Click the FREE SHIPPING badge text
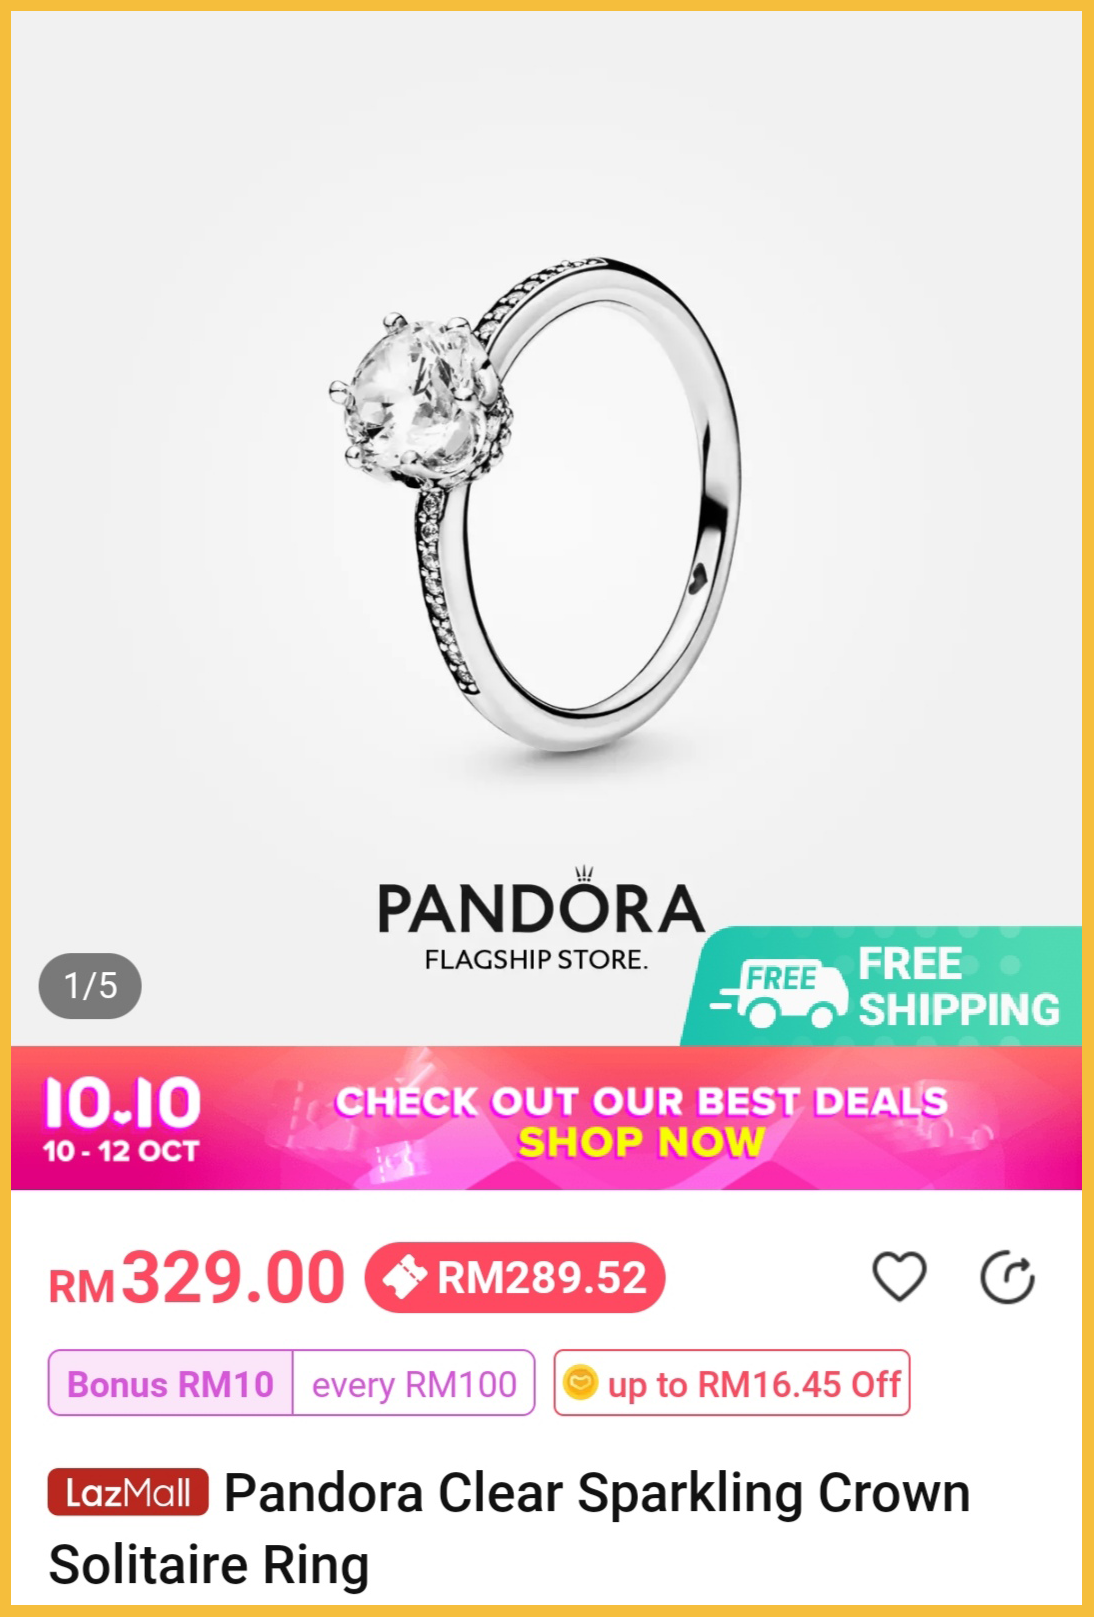 tap(958, 987)
